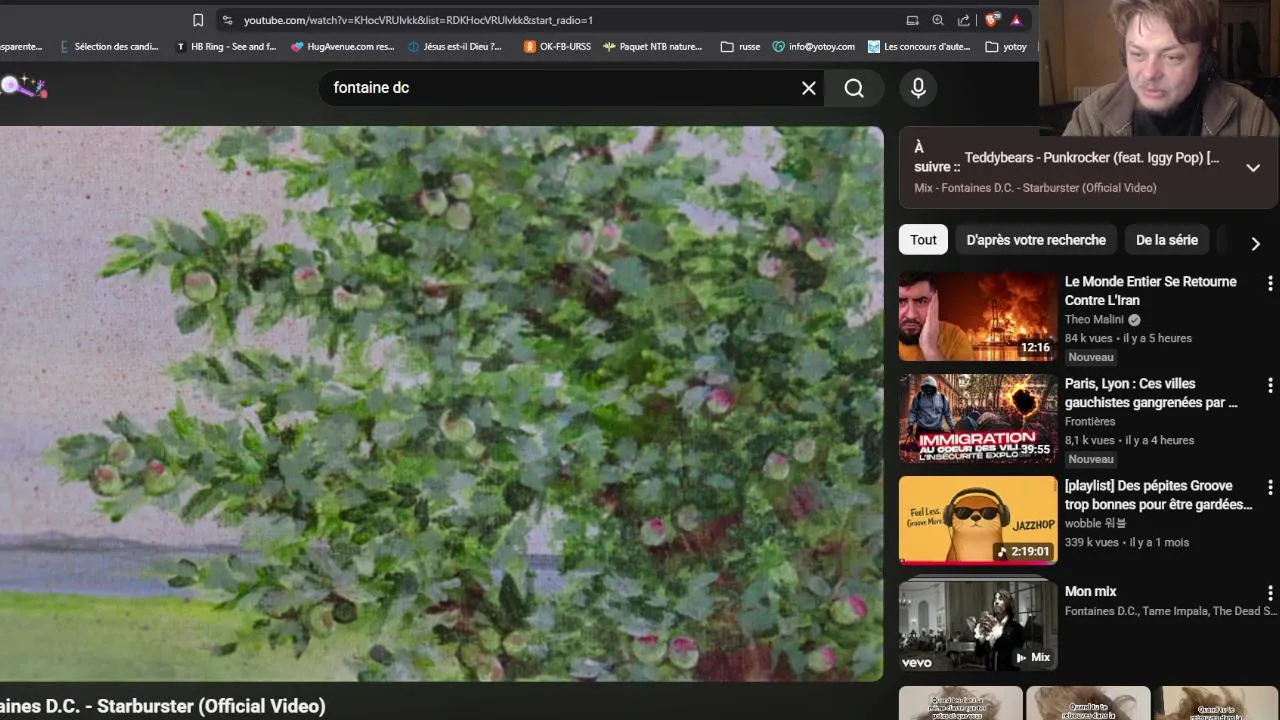The image size is (1280, 720).
Task: Click the share page icon
Action: (964, 20)
